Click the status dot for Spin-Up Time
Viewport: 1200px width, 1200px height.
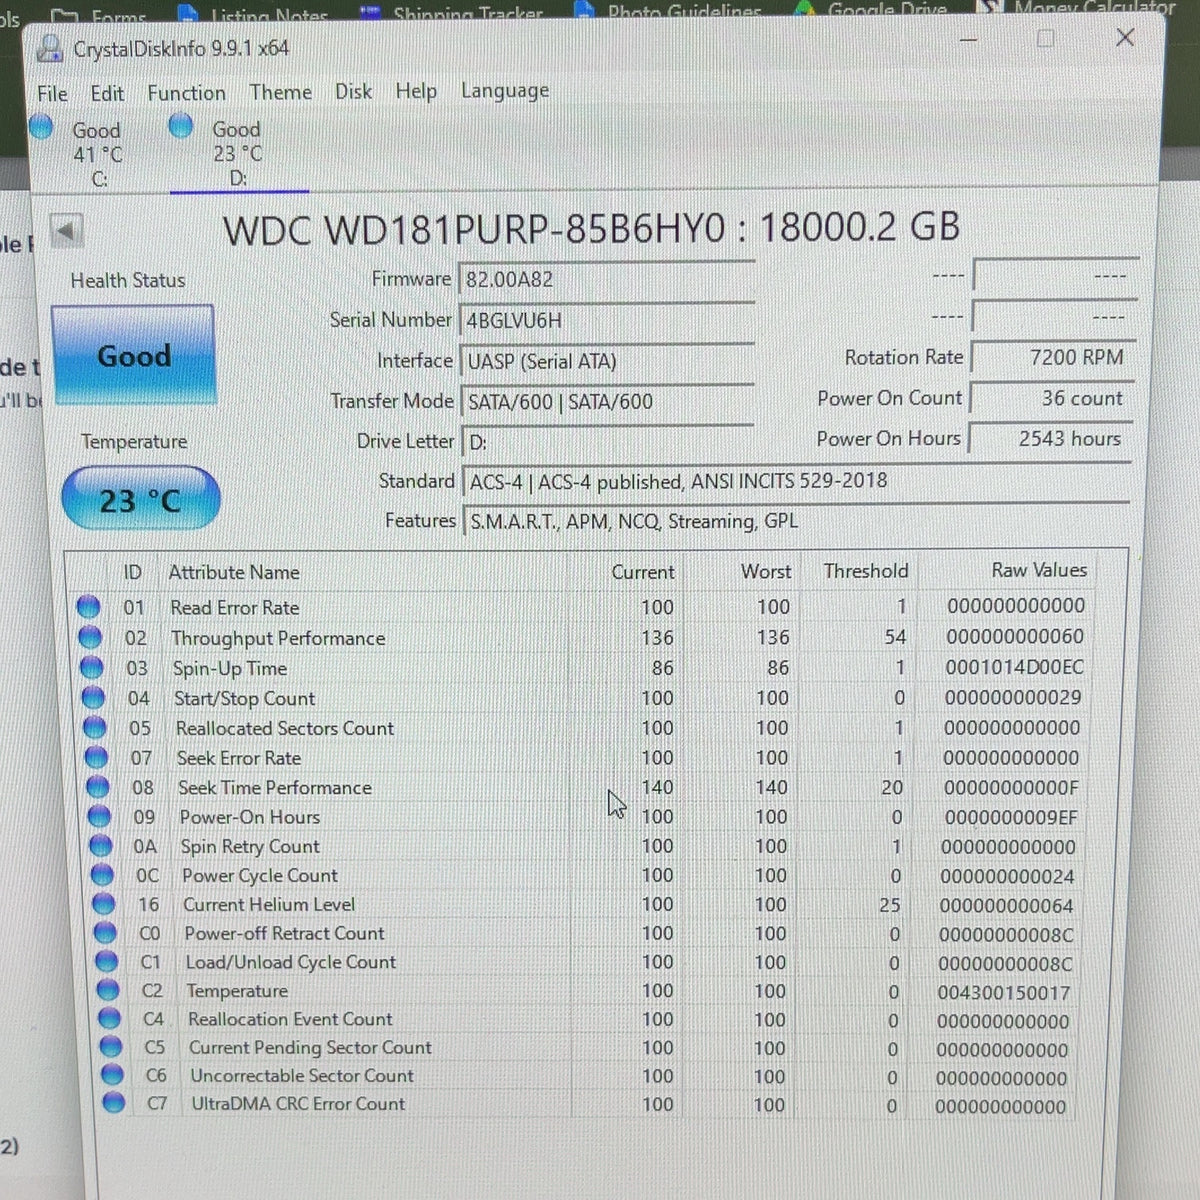(92, 667)
